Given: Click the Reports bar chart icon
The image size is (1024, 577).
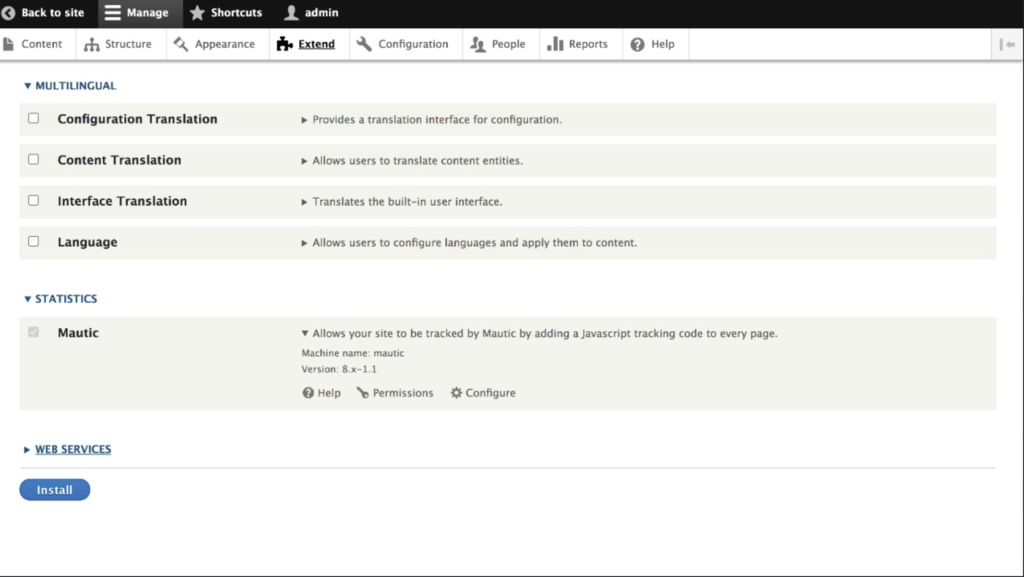Looking at the screenshot, I should (555, 44).
